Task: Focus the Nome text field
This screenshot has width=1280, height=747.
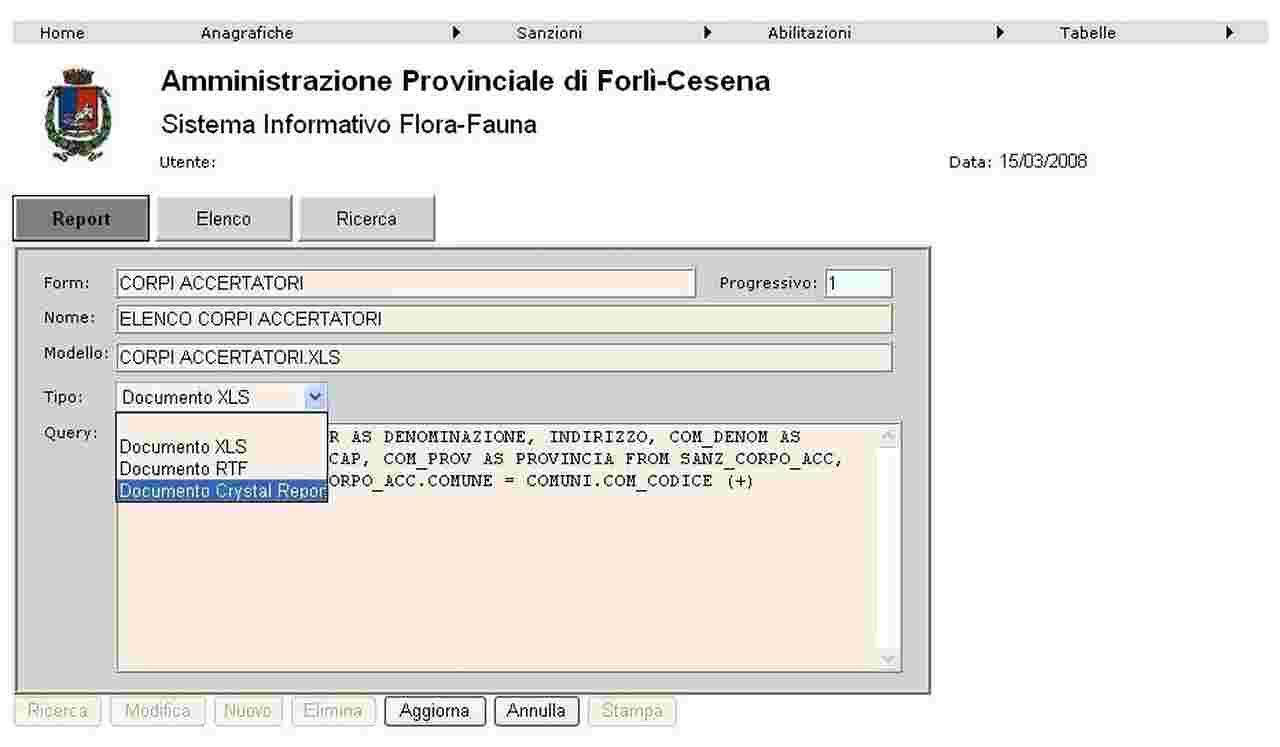Action: [504, 320]
